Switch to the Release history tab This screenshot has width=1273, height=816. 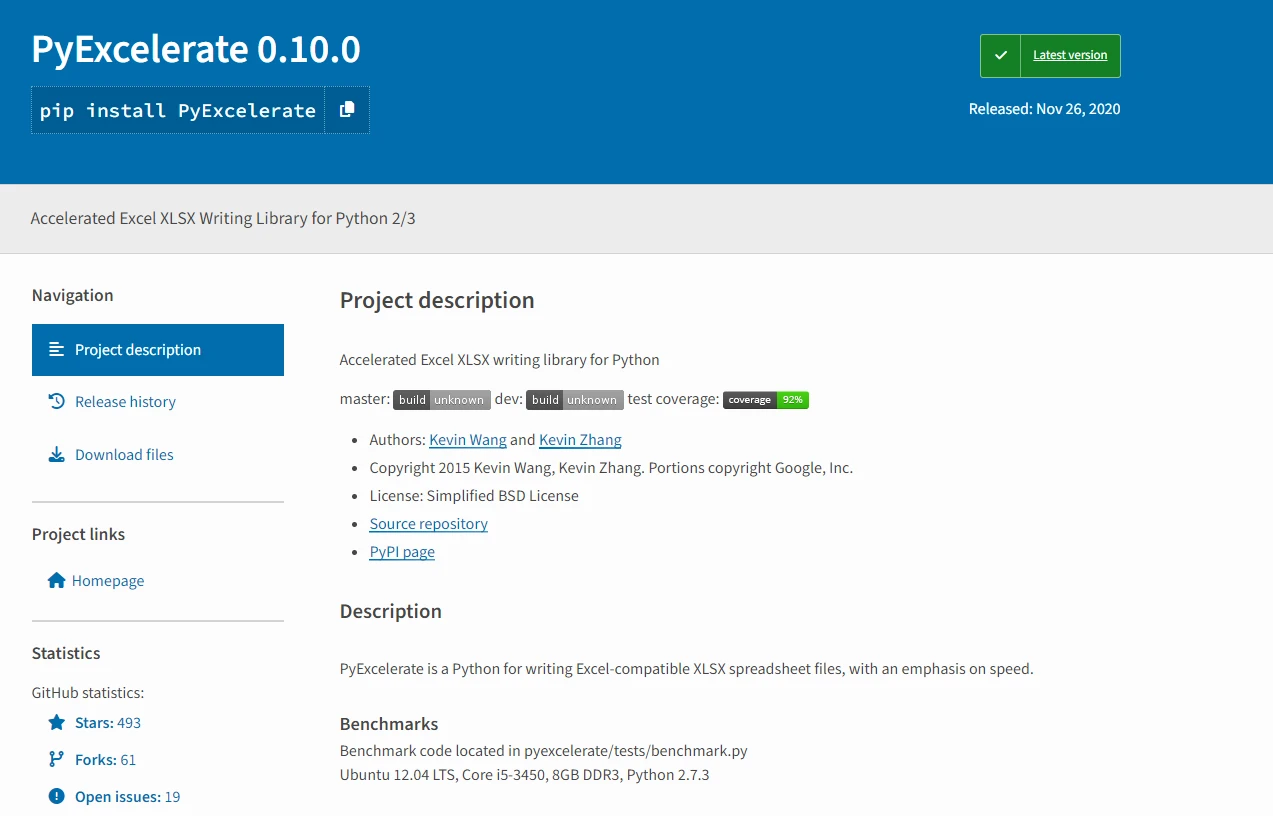click(x=125, y=402)
